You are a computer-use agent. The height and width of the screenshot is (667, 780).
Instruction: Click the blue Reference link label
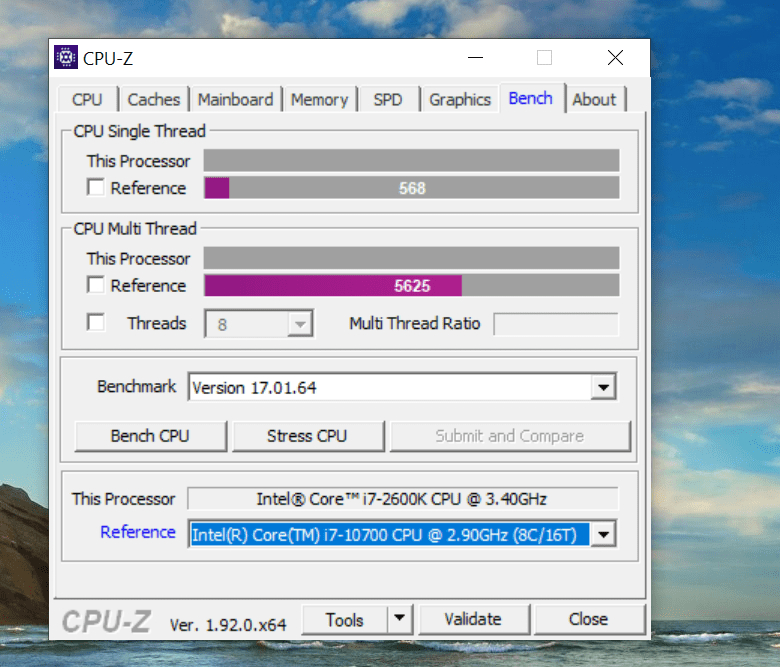pyautogui.click(x=138, y=532)
